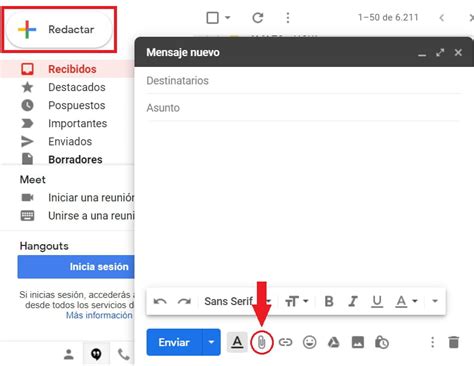Click the contacts person icon
The height and width of the screenshot is (366, 474).
pos(69,354)
